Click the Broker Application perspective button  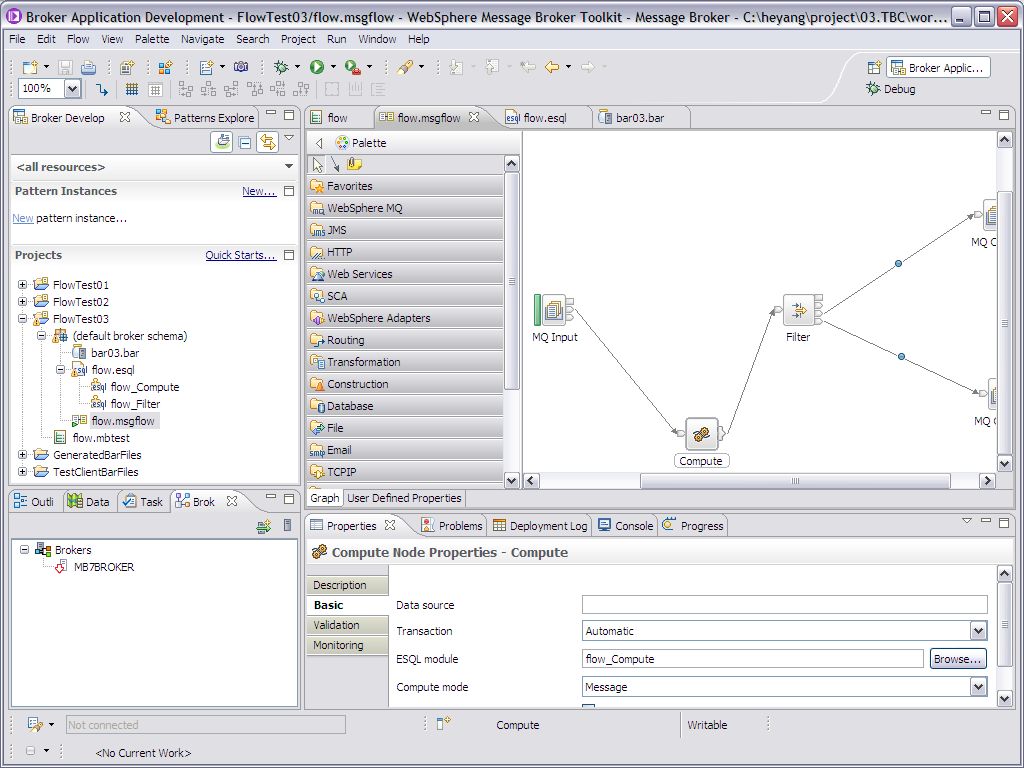click(938, 68)
